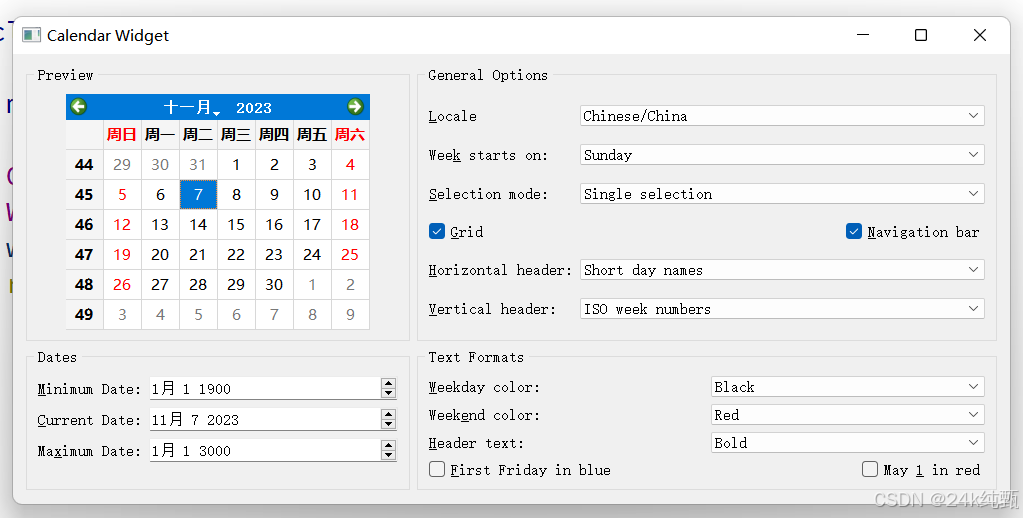Go to next month with green right arrow
Viewport: 1023px width, 518px height.
coord(356,106)
